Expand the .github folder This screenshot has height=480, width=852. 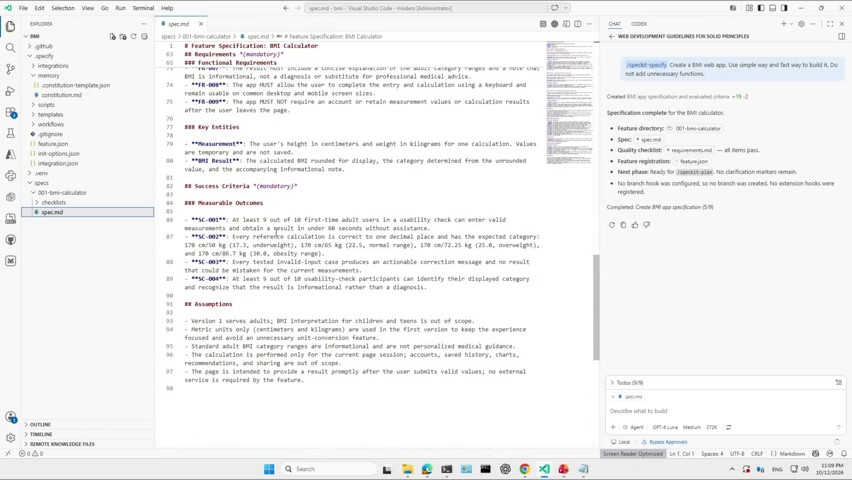[x=43, y=46]
